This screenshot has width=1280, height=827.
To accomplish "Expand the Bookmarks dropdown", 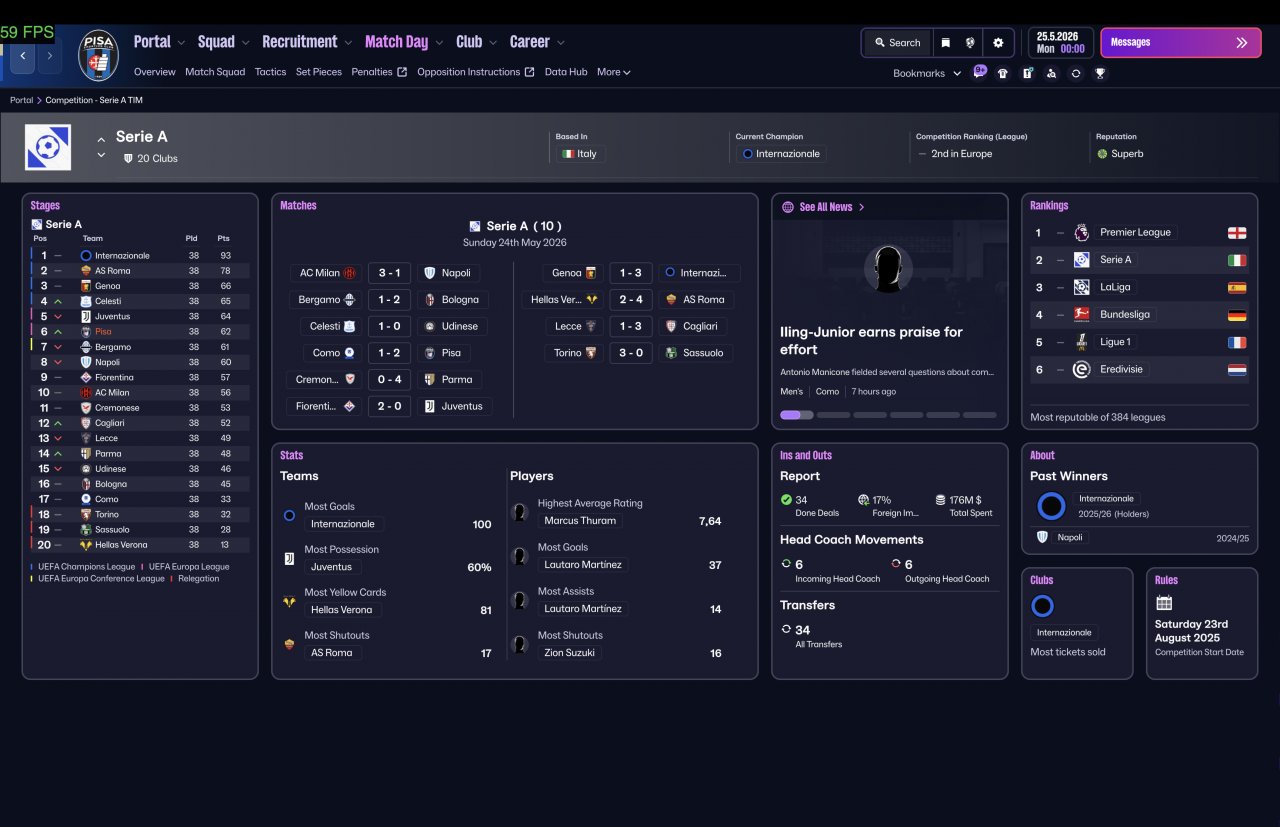I will 927,73.
